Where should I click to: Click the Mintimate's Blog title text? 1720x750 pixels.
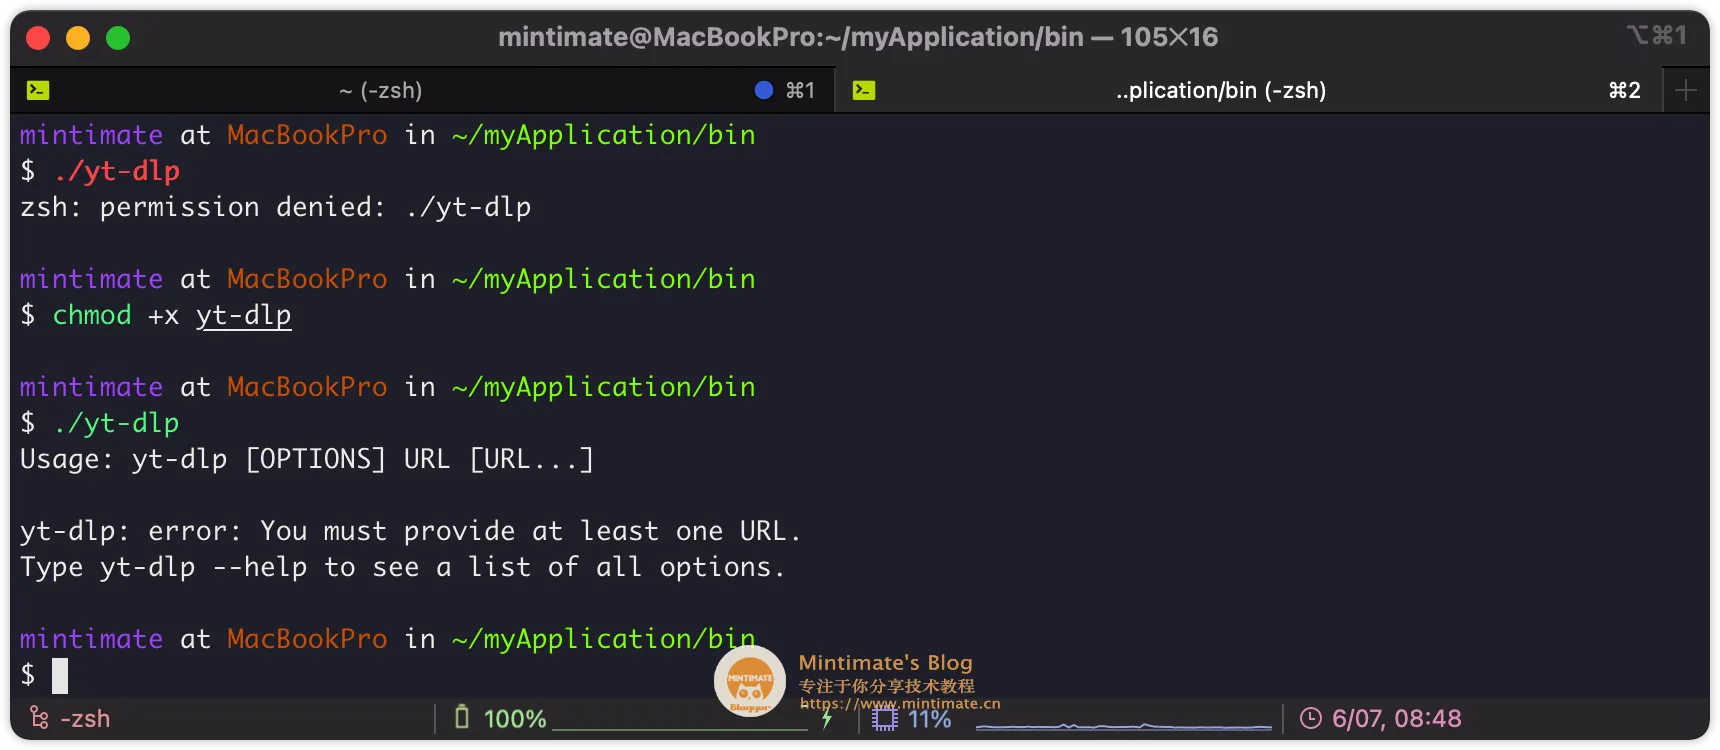point(885,662)
